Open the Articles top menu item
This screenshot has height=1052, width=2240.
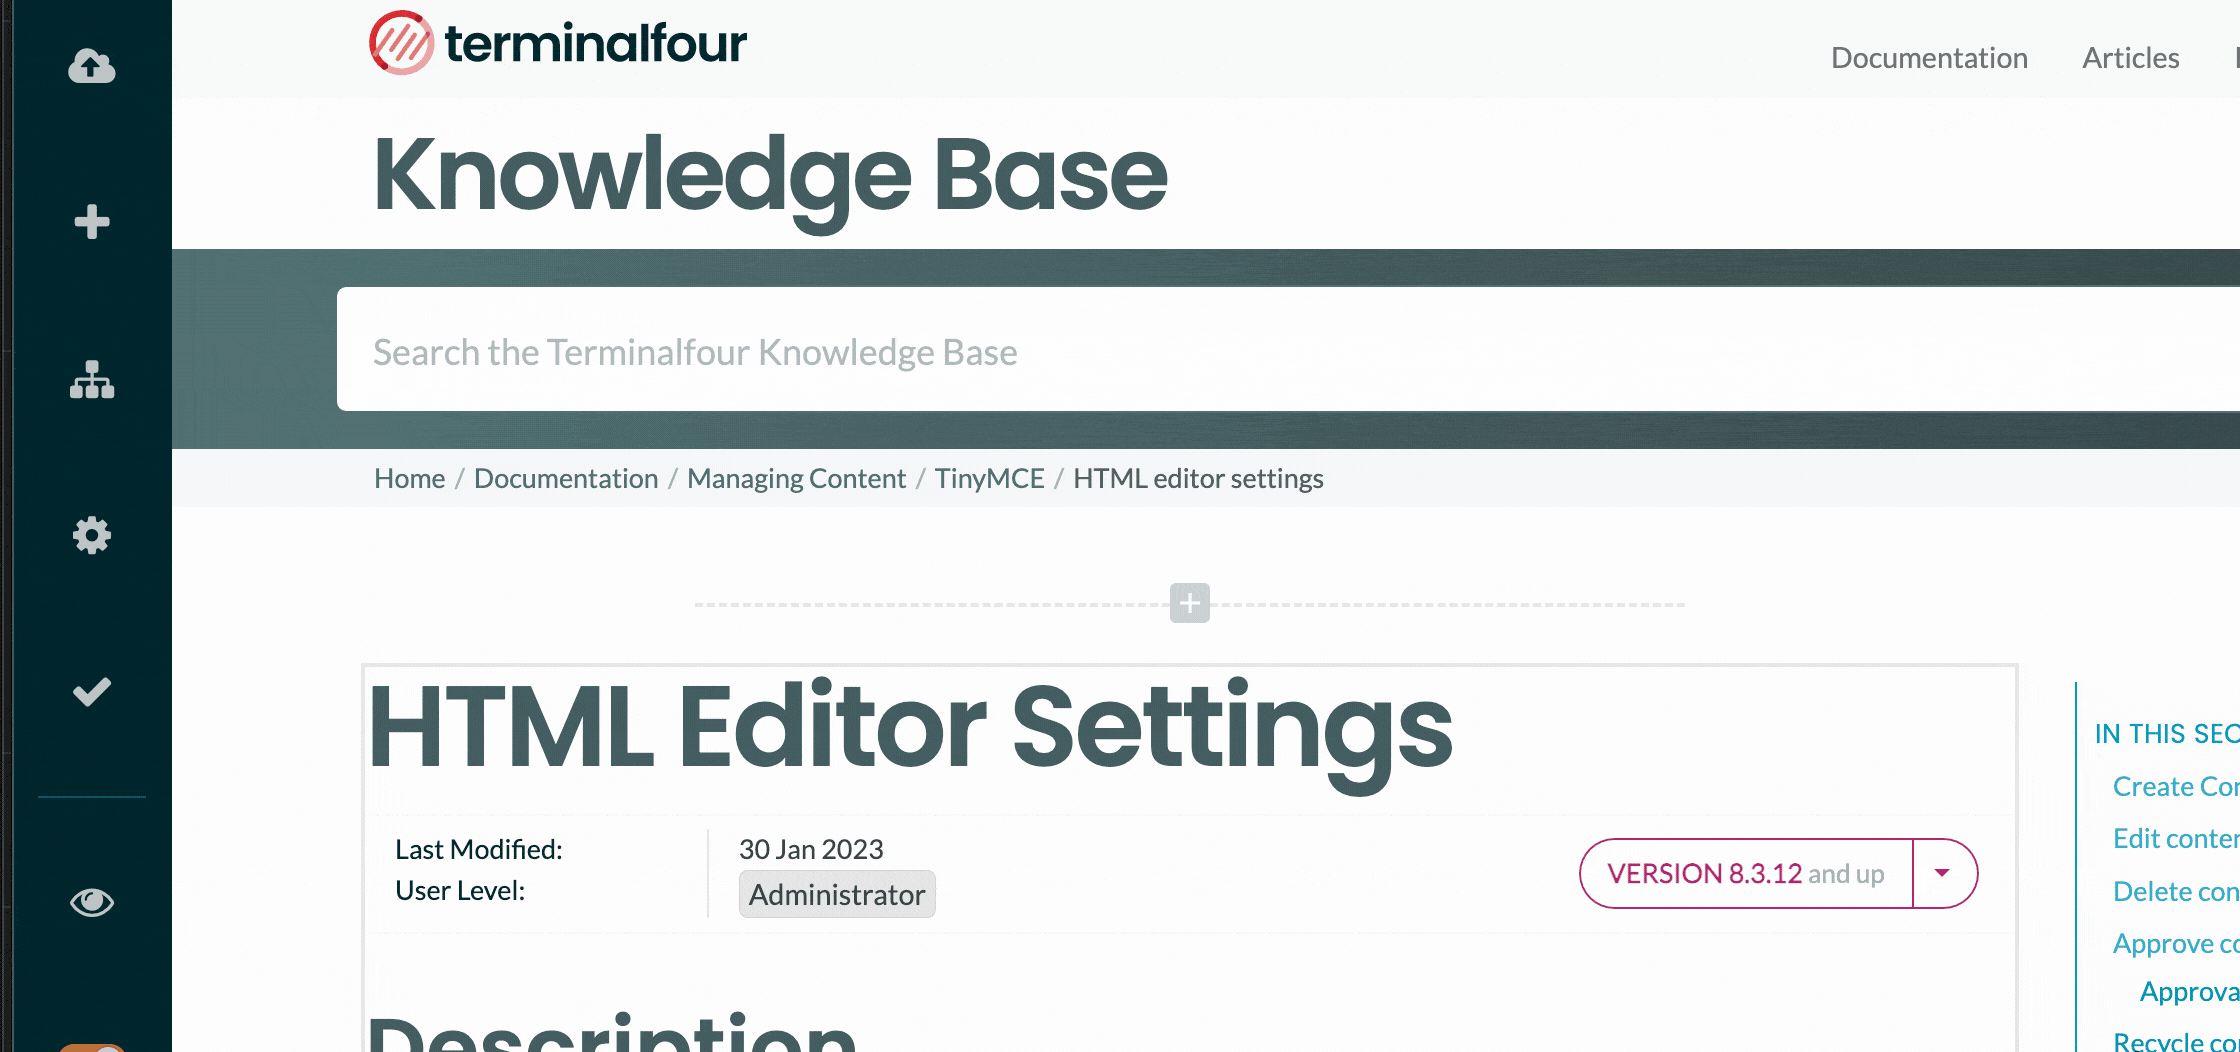pyautogui.click(x=2130, y=58)
